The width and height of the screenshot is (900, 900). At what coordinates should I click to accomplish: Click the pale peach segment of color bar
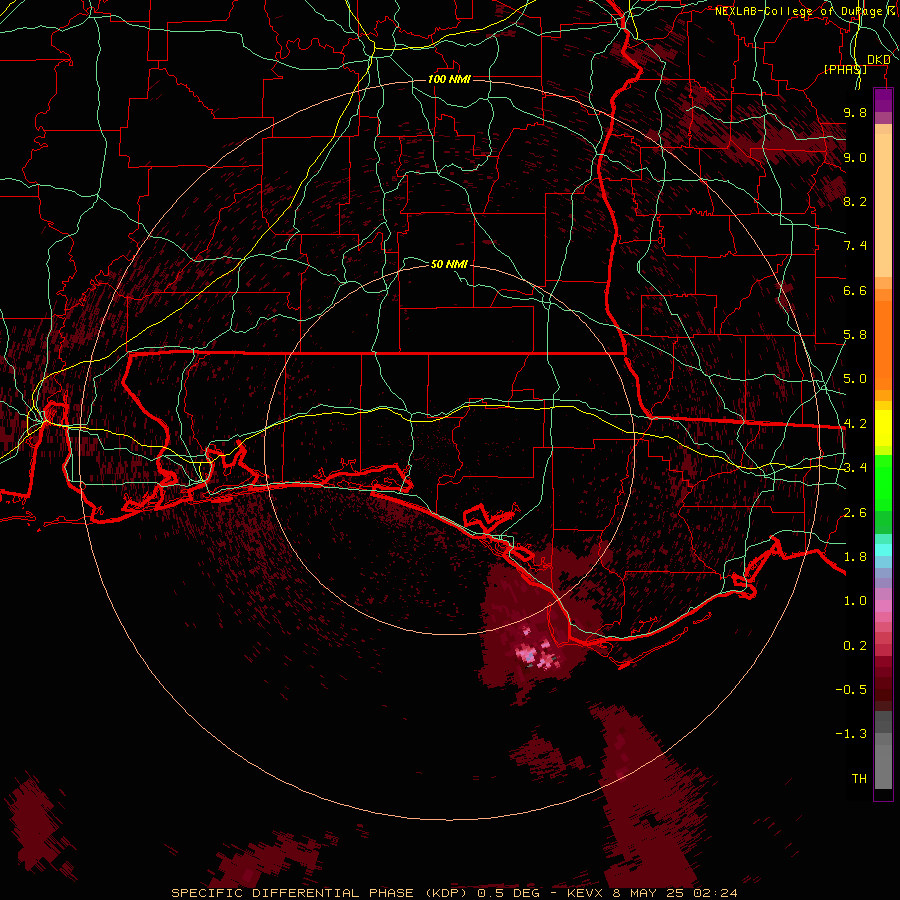click(883, 205)
